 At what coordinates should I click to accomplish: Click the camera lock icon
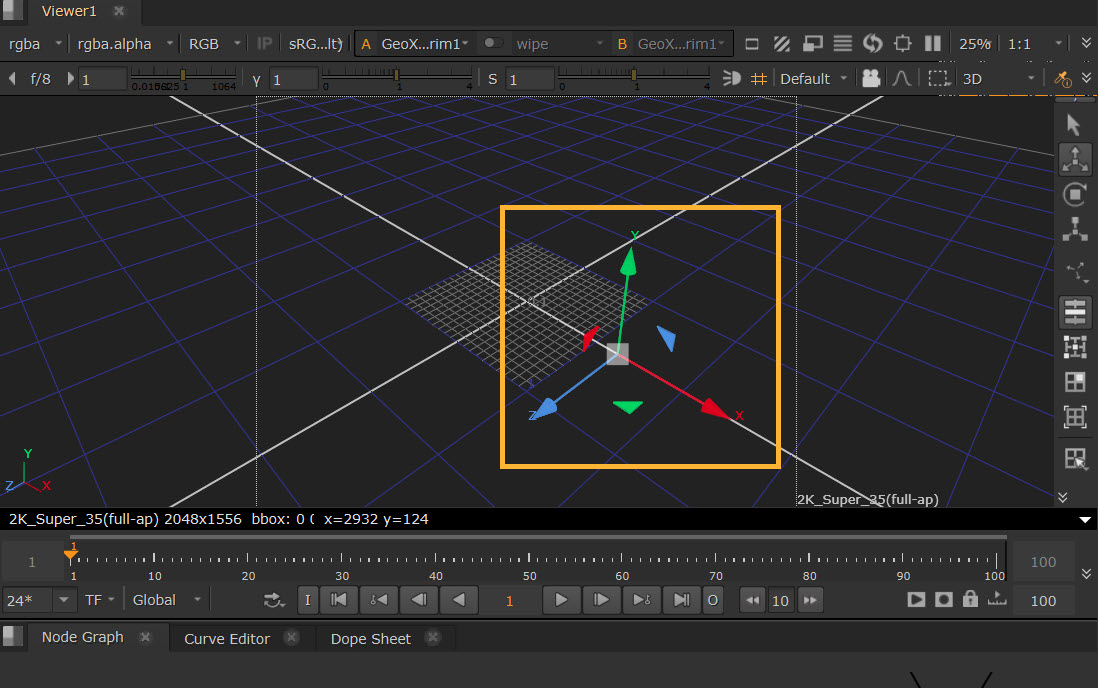[871, 78]
